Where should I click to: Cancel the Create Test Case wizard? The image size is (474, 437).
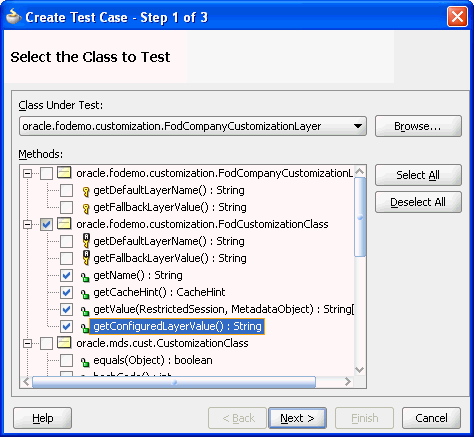431,418
